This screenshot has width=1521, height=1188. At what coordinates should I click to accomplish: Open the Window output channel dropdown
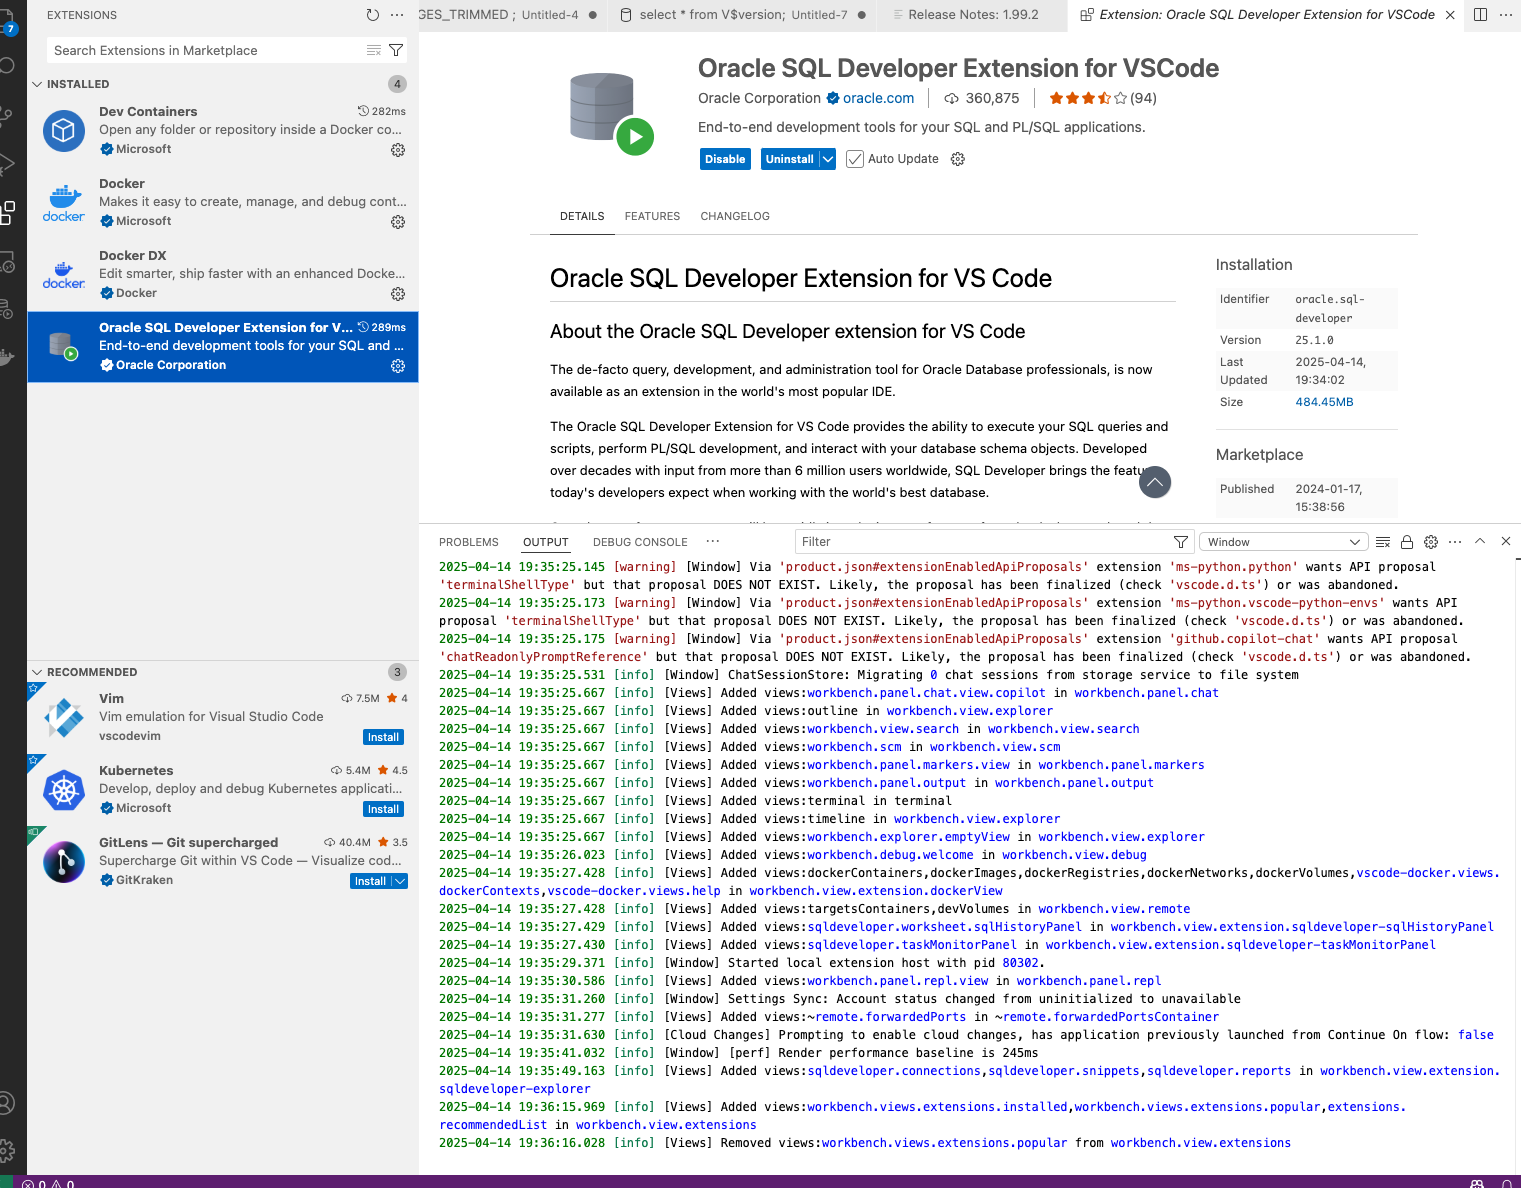[x=1283, y=542]
